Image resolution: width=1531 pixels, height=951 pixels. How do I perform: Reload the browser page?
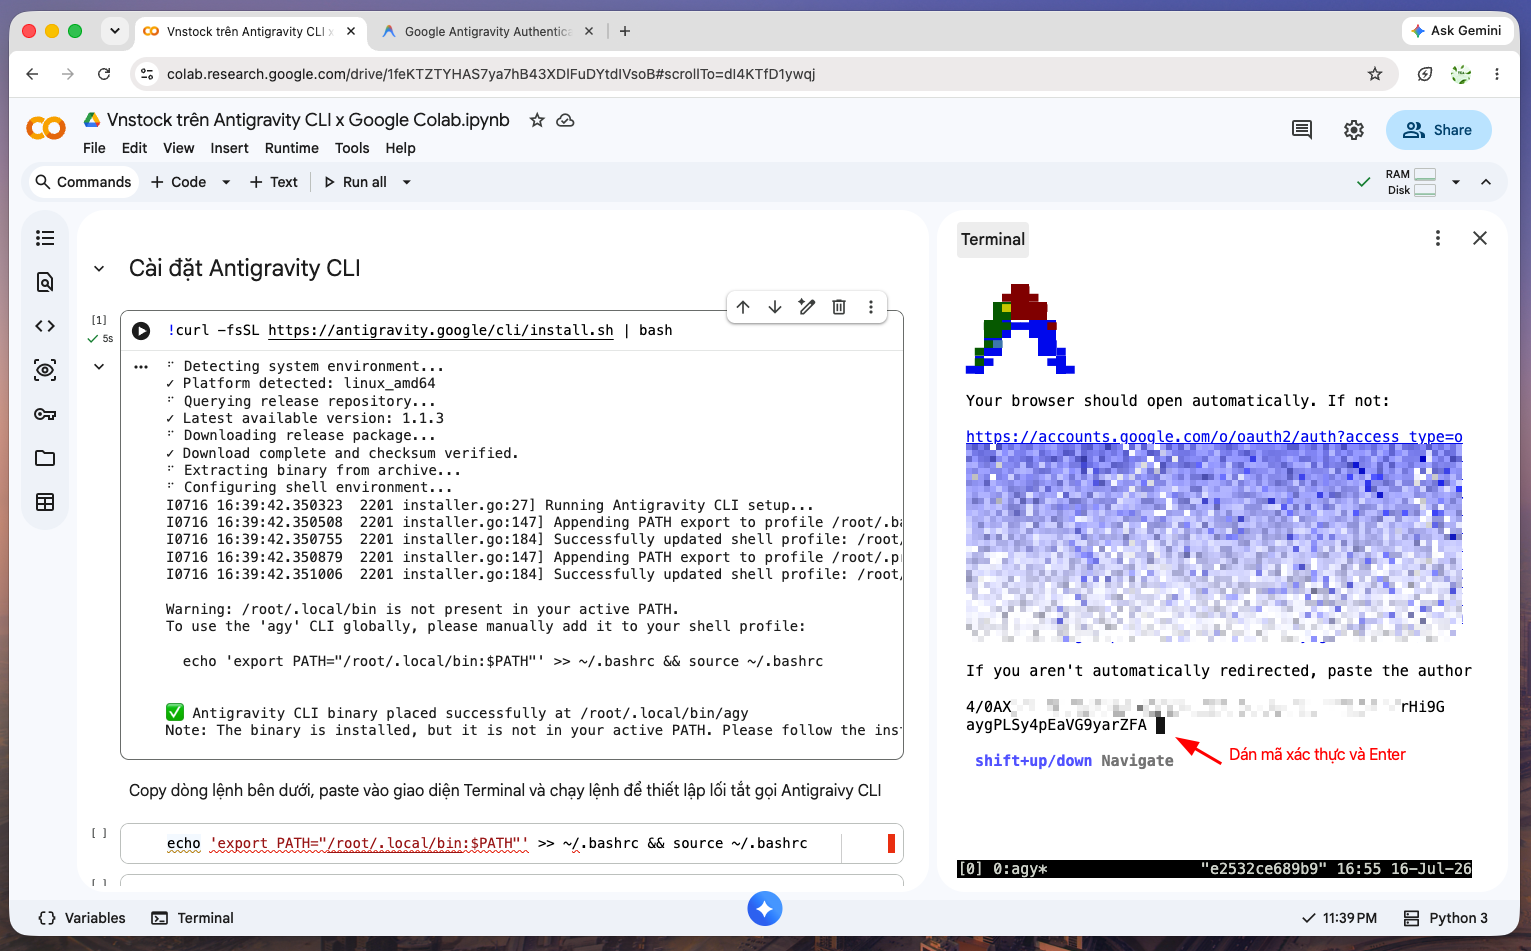click(x=104, y=74)
